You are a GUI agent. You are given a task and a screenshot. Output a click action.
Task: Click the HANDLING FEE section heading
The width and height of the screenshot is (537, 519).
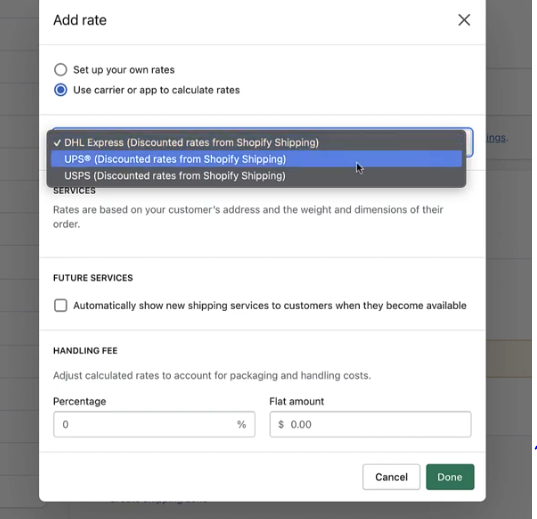point(85,351)
